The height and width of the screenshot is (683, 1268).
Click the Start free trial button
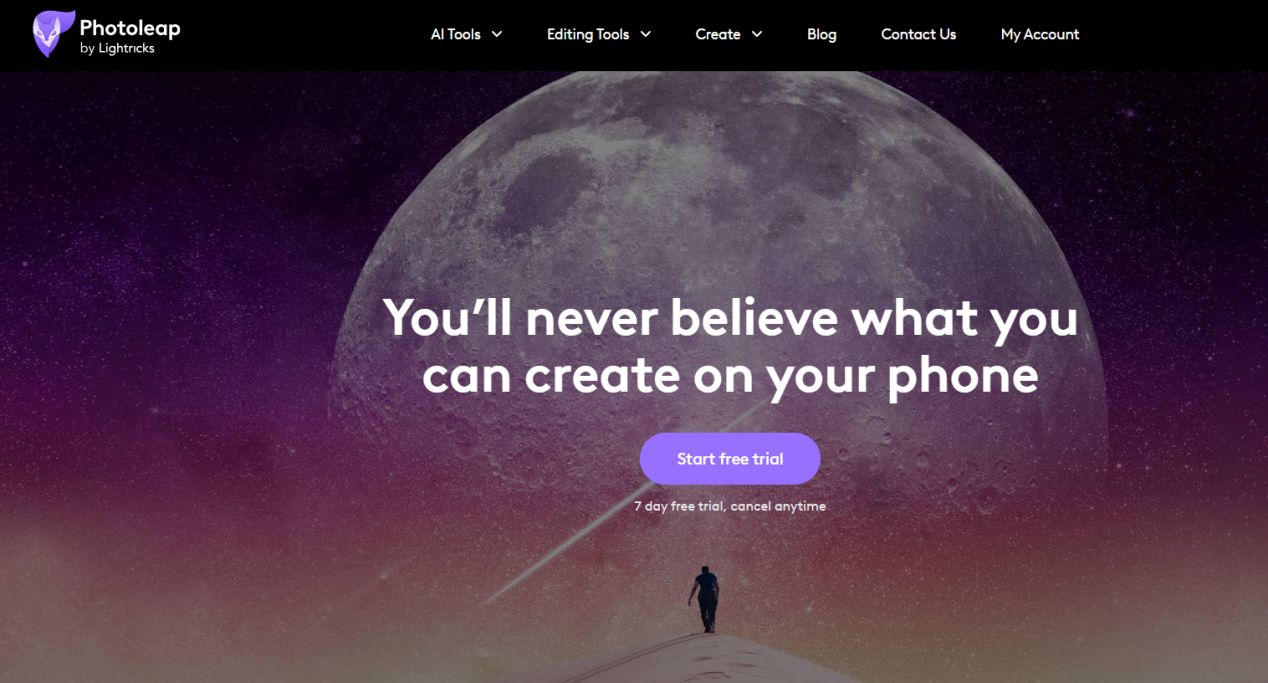(730, 459)
